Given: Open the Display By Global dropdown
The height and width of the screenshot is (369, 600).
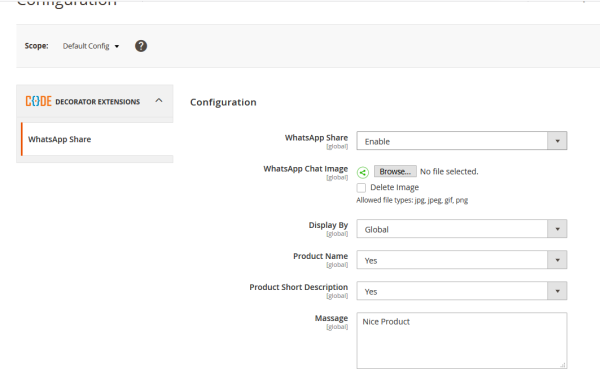Looking at the screenshot, I should [461, 229].
